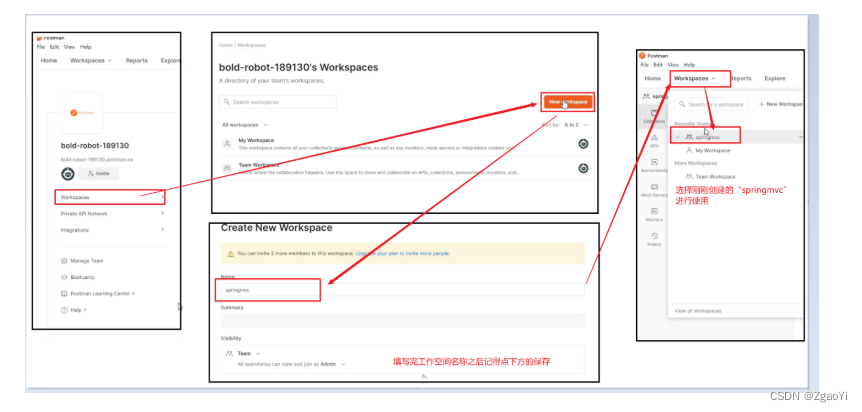862x412 pixels.
Task: Expand Integrations row in left panel
Action: 113,230
